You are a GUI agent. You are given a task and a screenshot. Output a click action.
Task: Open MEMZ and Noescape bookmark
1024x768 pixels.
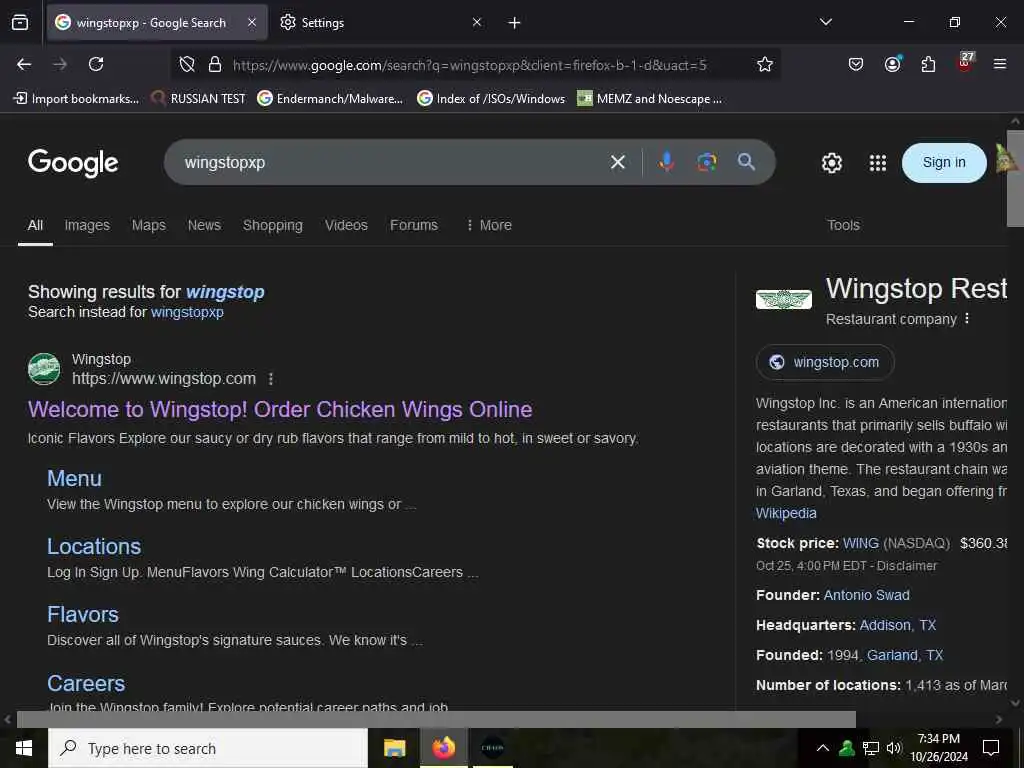coord(650,99)
